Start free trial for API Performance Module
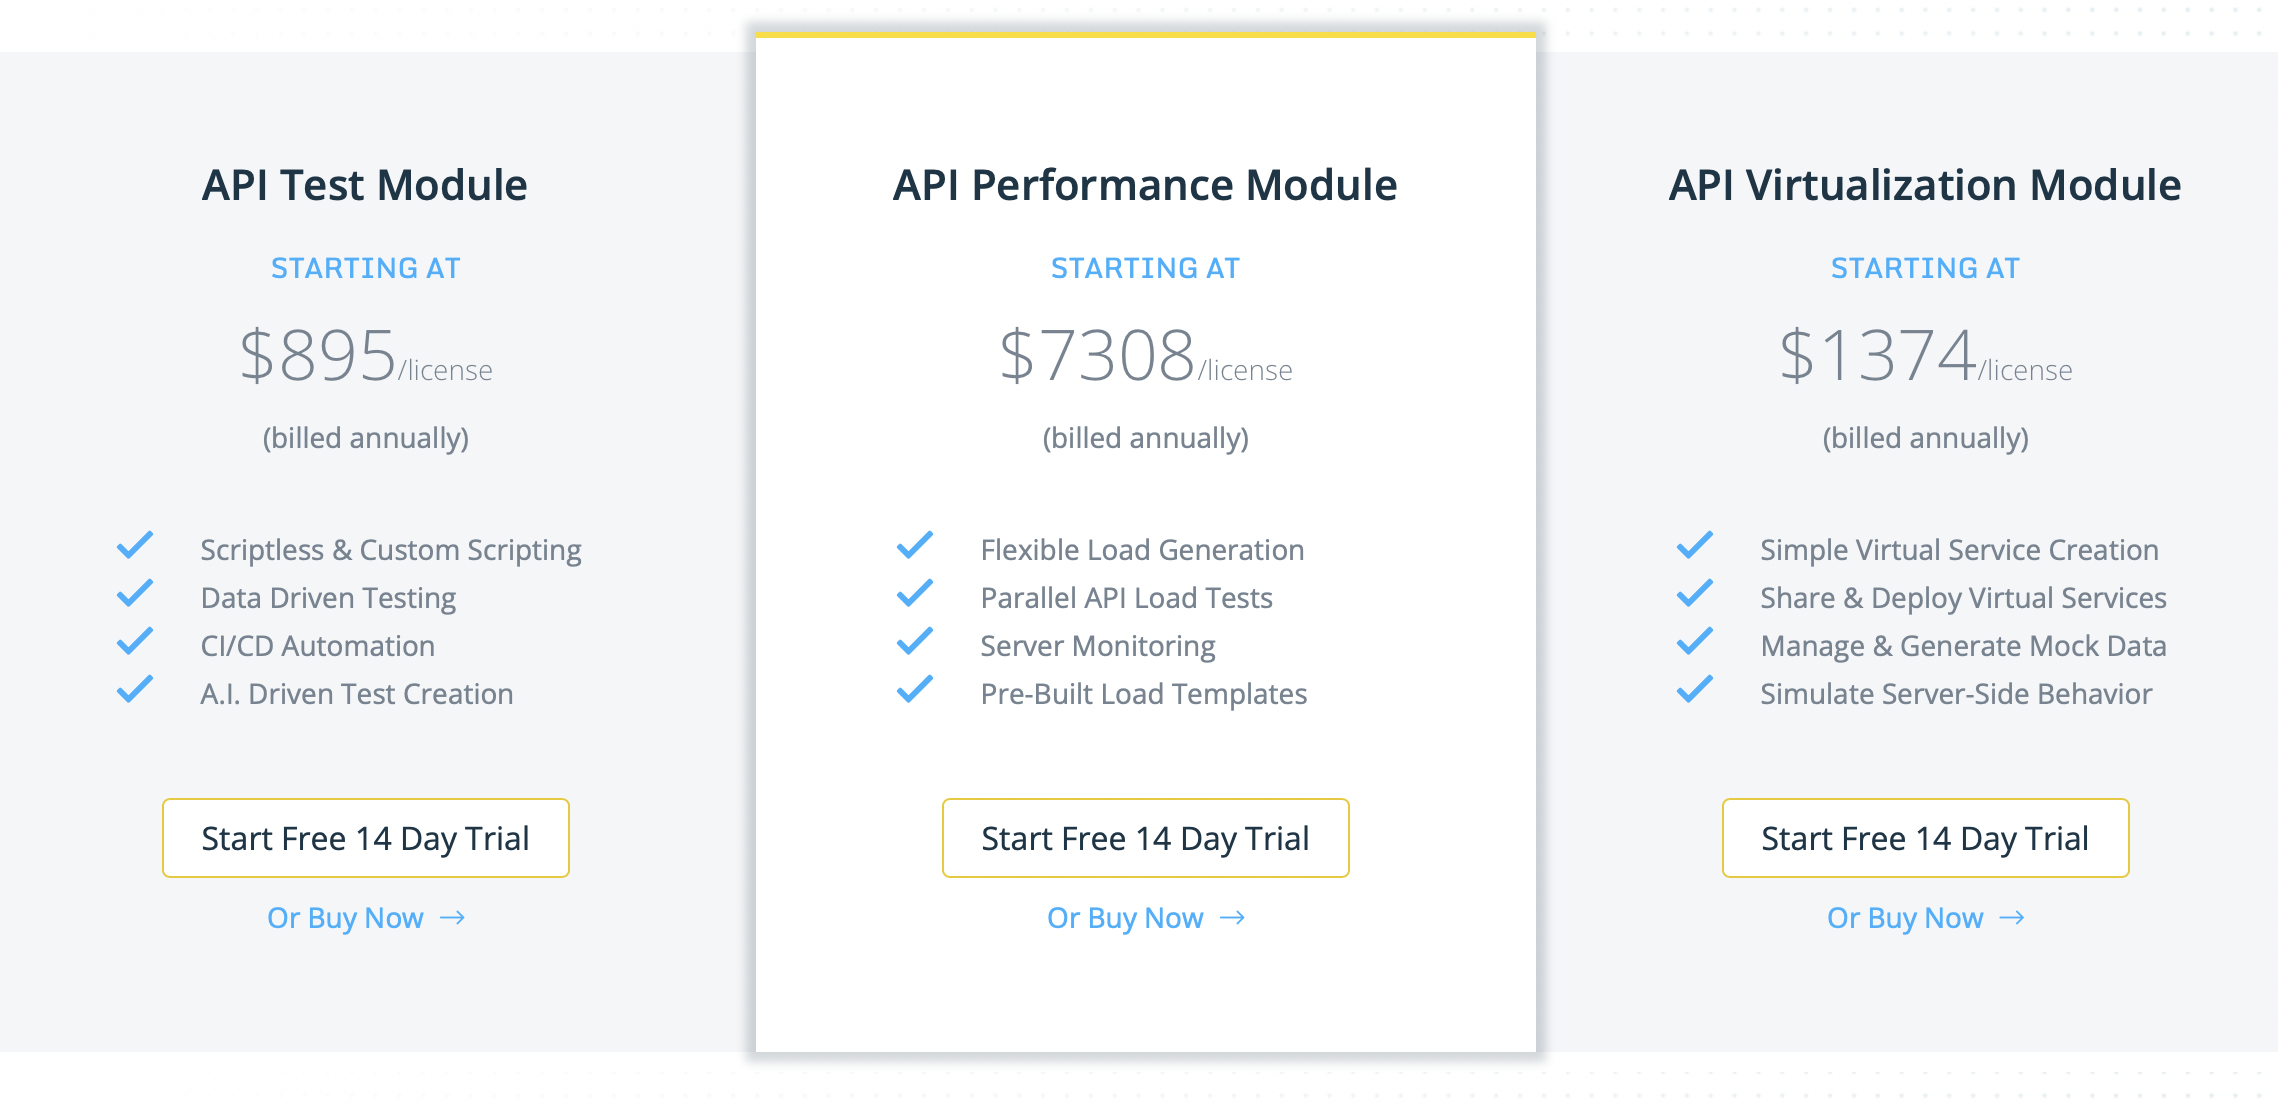The height and width of the screenshot is (1110, 2278). tap(1145, 838)
